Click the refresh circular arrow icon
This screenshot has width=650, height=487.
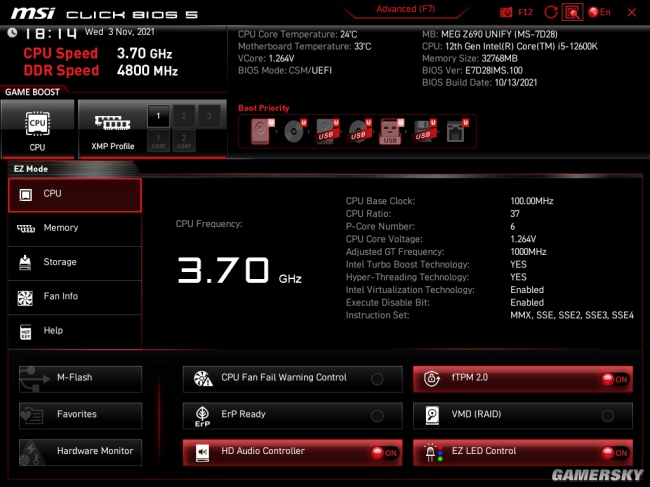[551, 12]
